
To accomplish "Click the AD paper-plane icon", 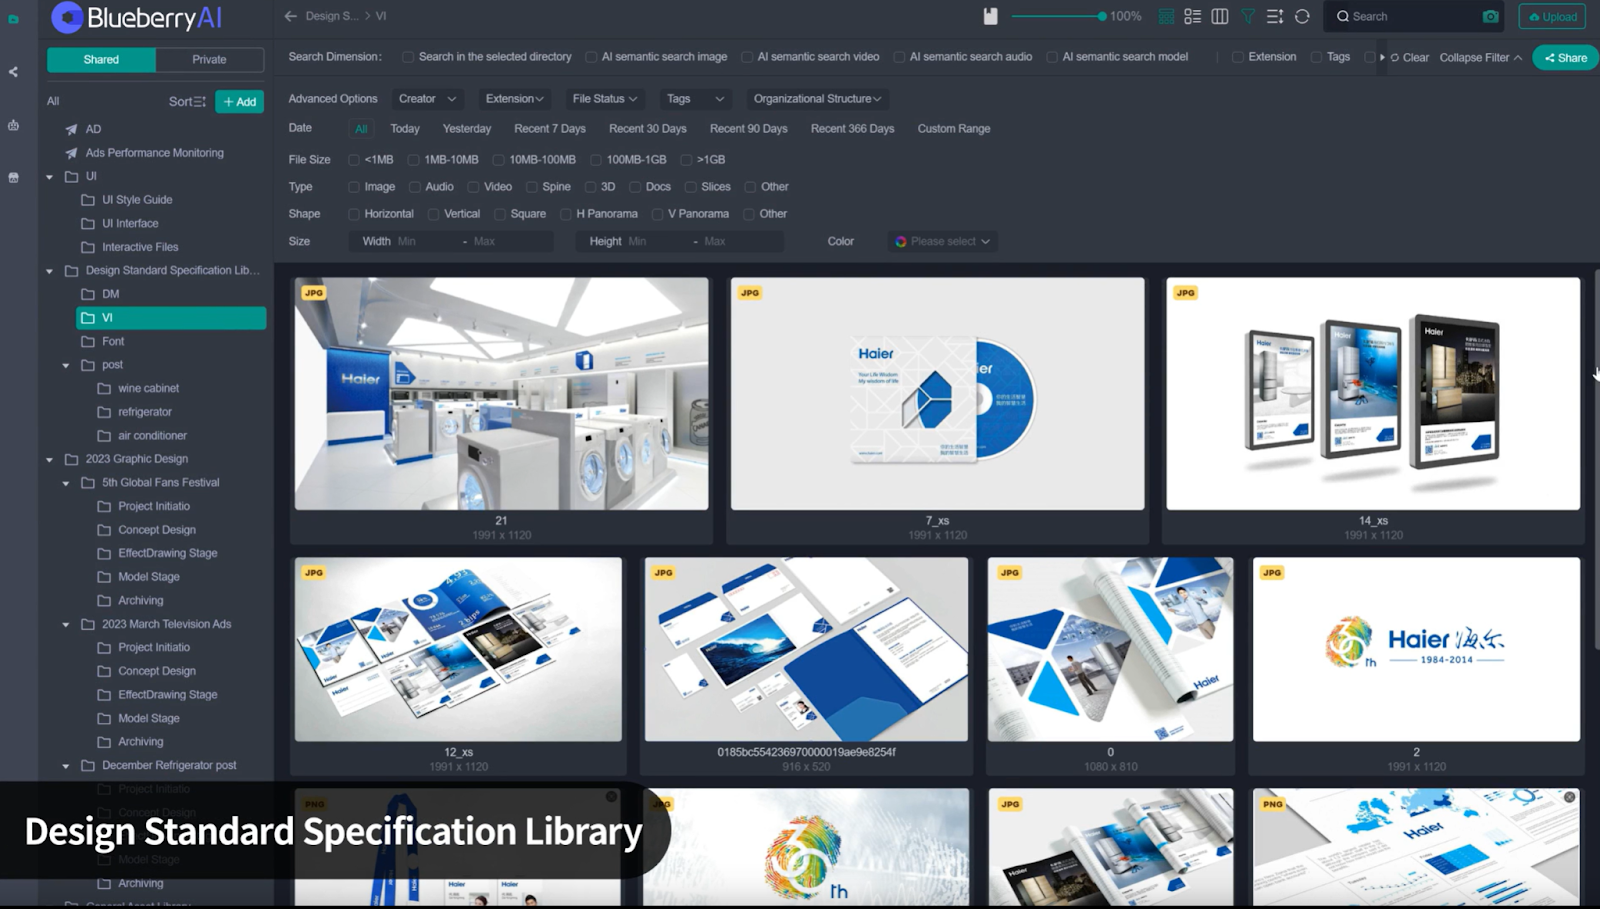I will [x=71, y=129].
